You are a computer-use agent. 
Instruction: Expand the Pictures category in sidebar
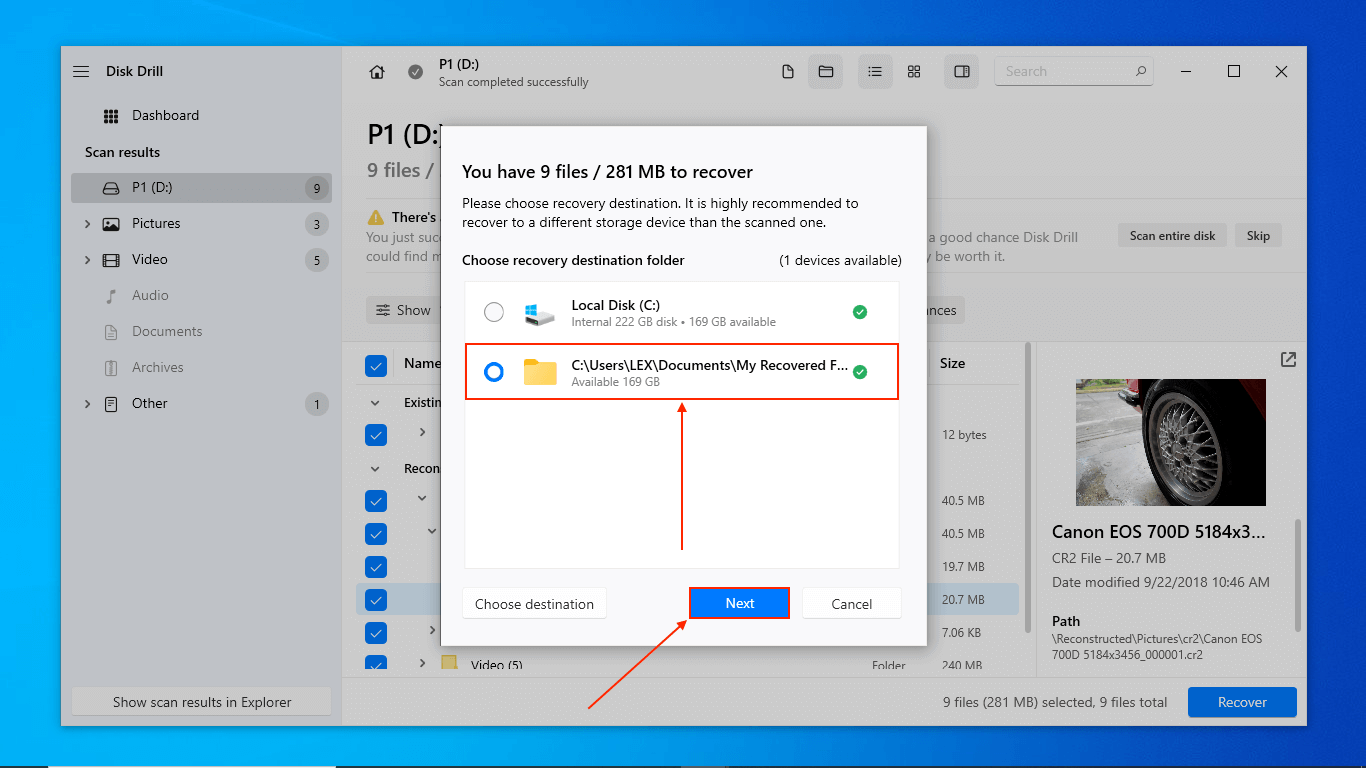87,224
